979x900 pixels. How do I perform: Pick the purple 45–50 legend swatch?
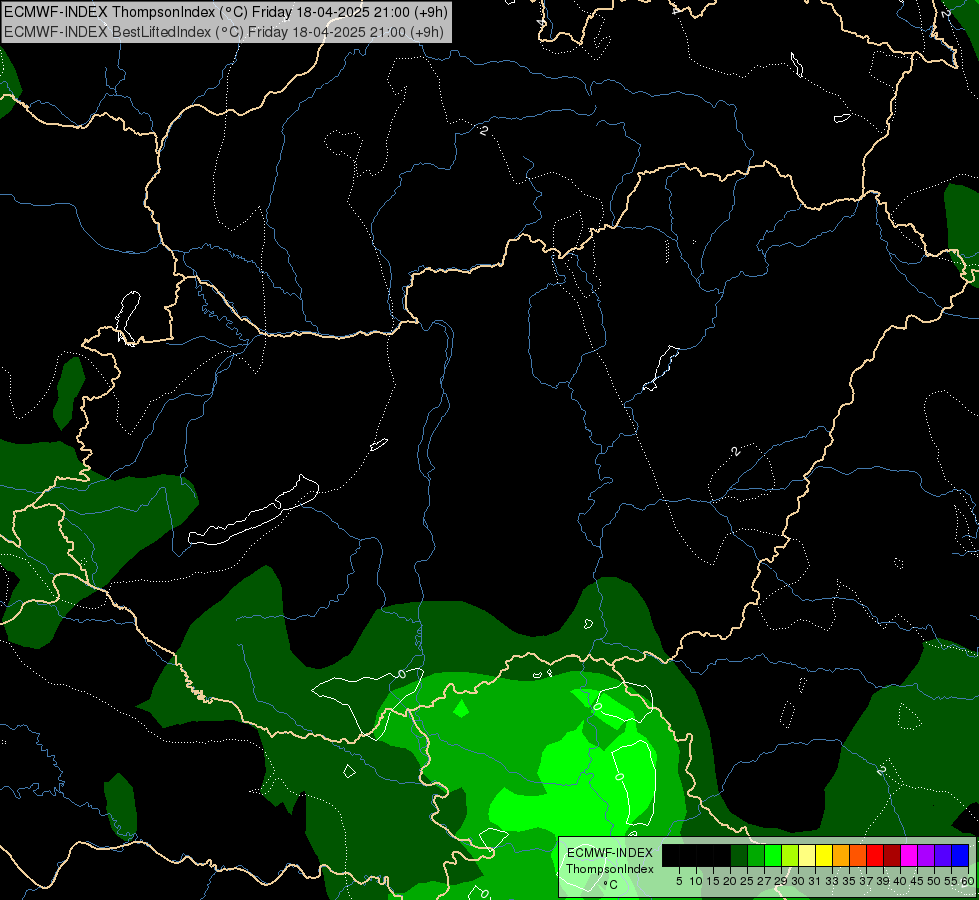[926, 855]
